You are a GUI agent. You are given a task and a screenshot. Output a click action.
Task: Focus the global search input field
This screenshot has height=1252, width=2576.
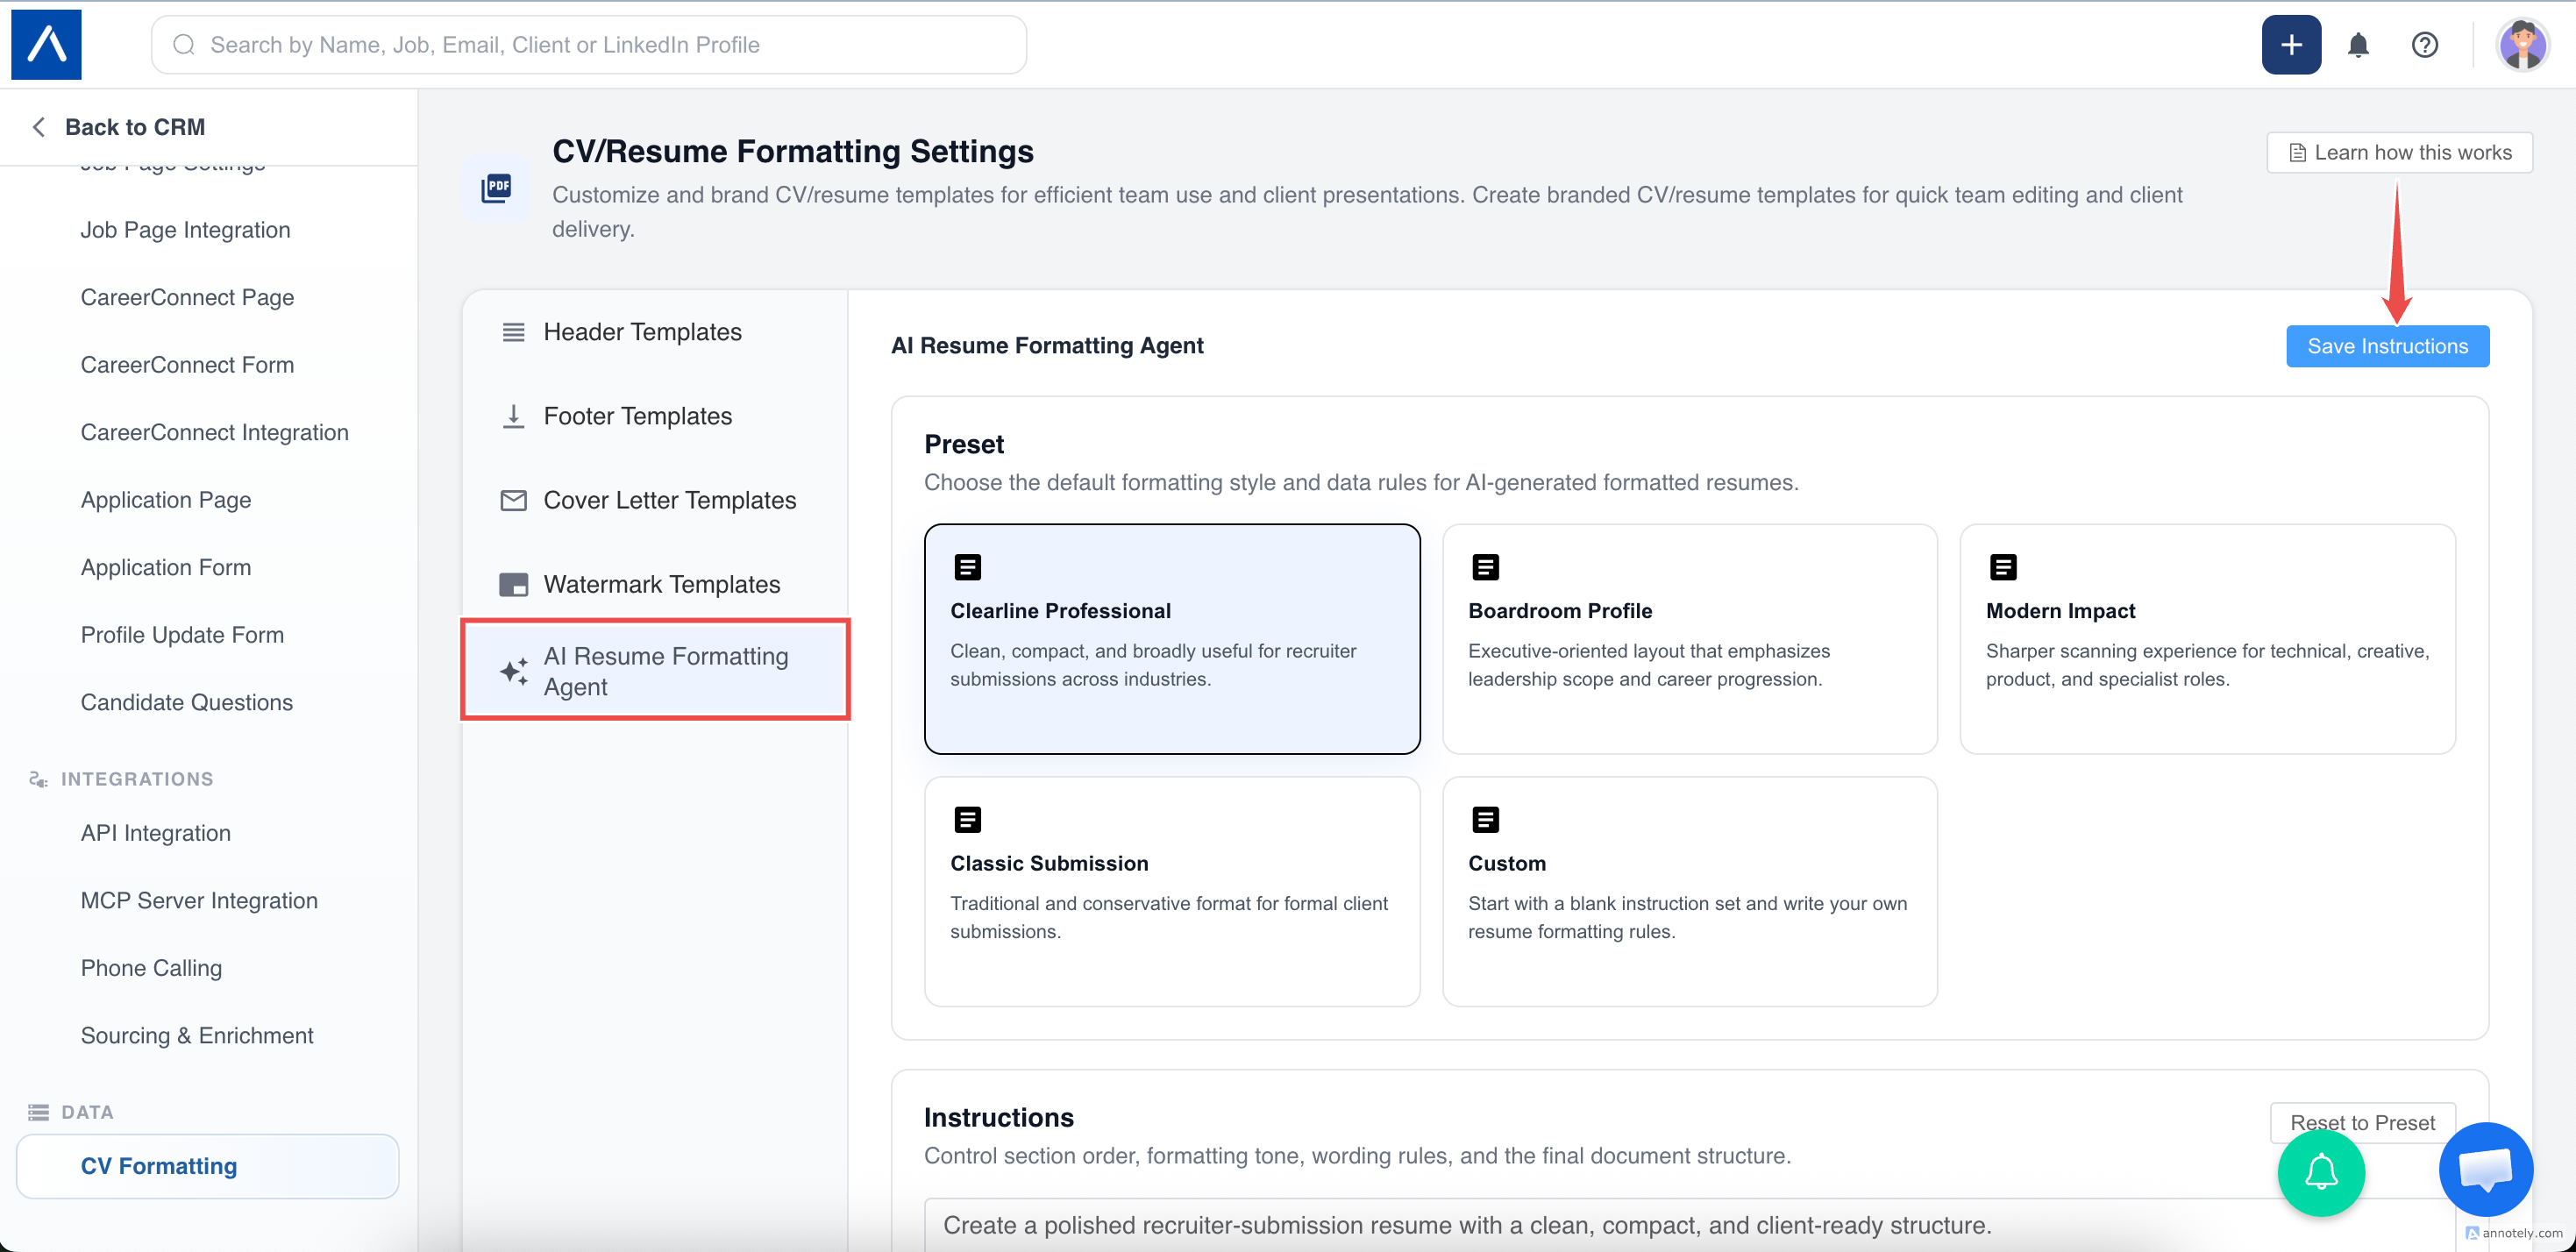tap(588, 45)
